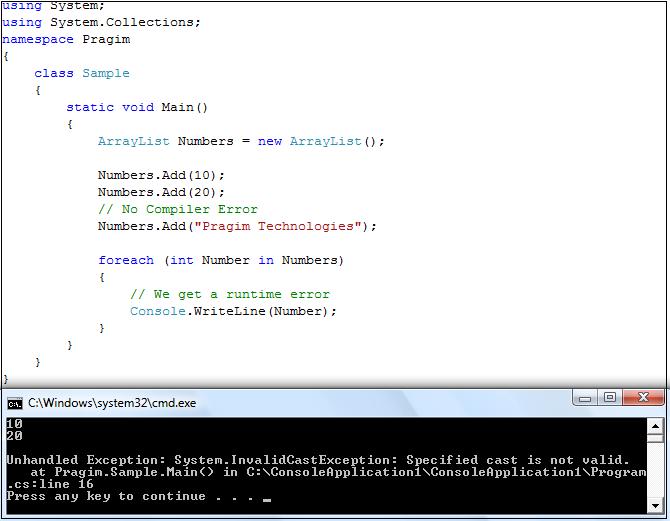Viewport: 670px width, 521px height.
Task: Click the 'foreach (int Number in Numbers)' line
Action: pos(221,260)
